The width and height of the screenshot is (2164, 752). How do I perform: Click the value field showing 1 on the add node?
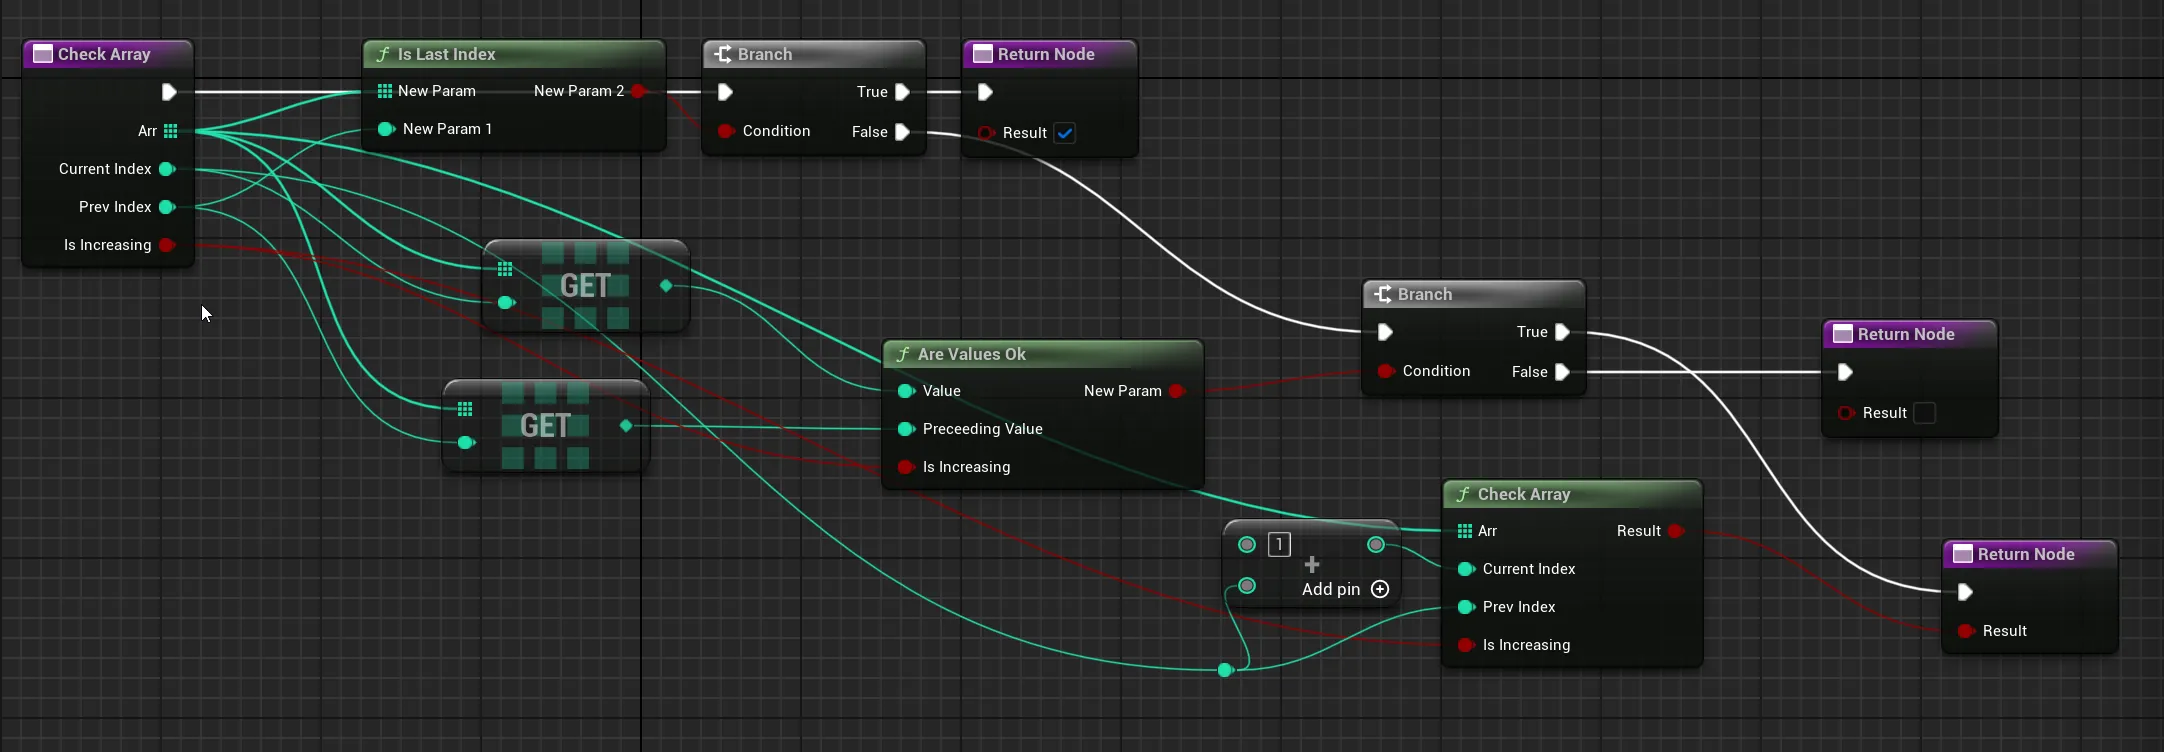tap(1279, 545)
